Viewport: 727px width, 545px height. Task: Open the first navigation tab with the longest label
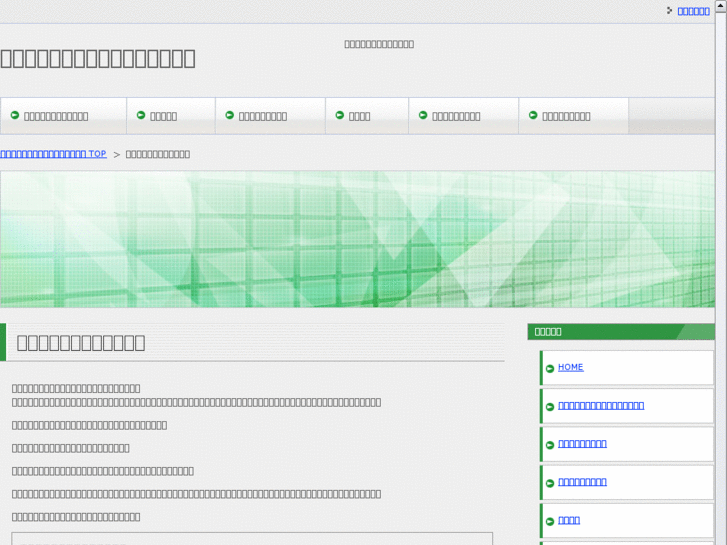click(x=64, y=116)
